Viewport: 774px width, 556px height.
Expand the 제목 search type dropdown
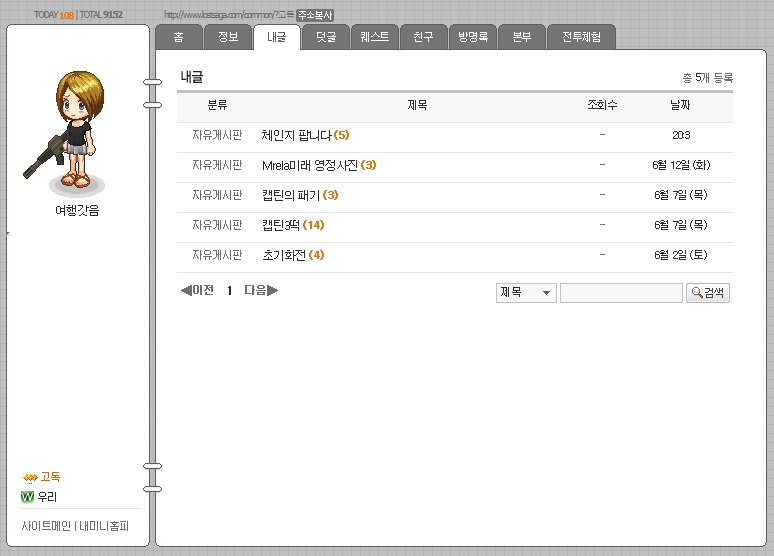(x=526, y=293)
